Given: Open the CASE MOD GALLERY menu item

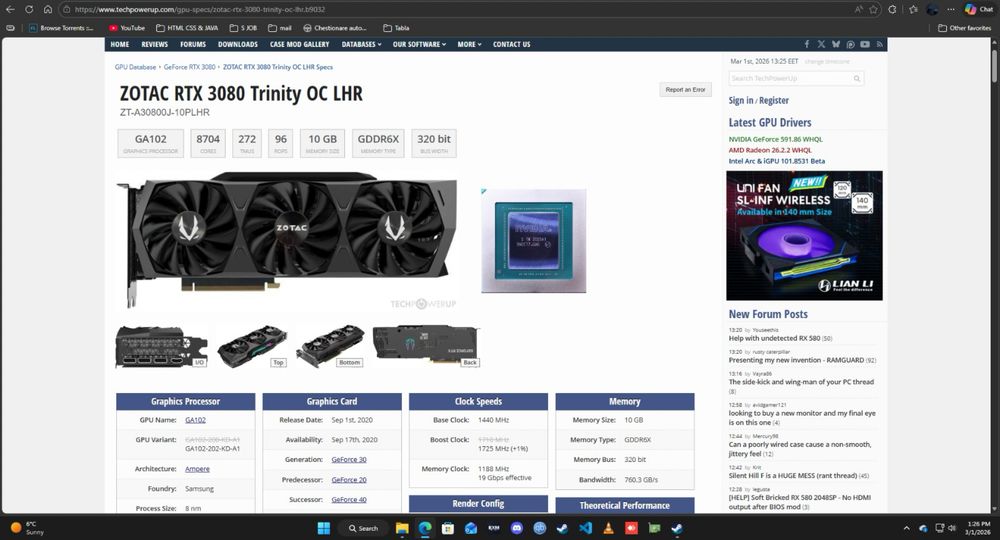Looking at the screenshot, I should (299, 44).
